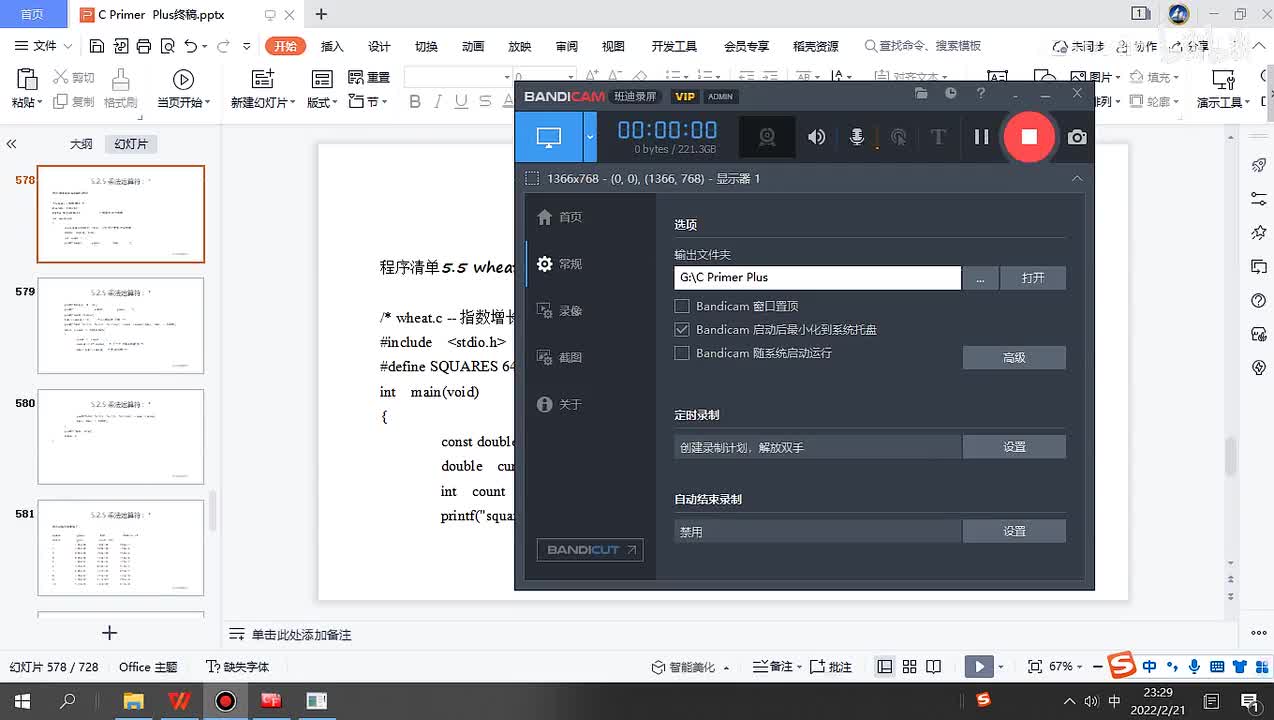This screenshot has height=720, width=1274.
Task: Play slideshow from status bar
Action: tap(979, 667)
